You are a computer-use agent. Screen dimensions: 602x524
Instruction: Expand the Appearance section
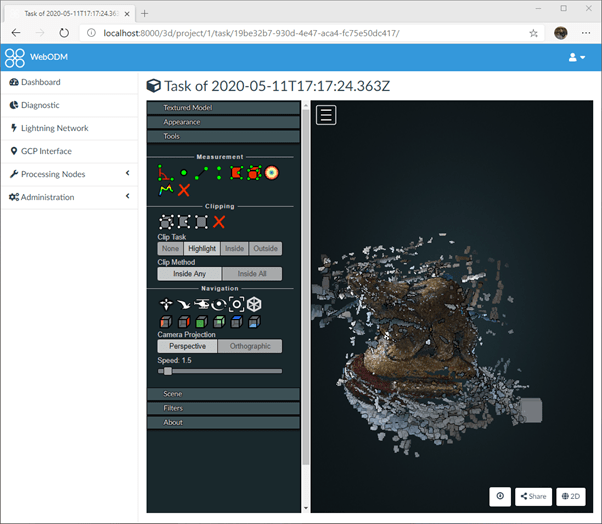click(x=223, y=122)
